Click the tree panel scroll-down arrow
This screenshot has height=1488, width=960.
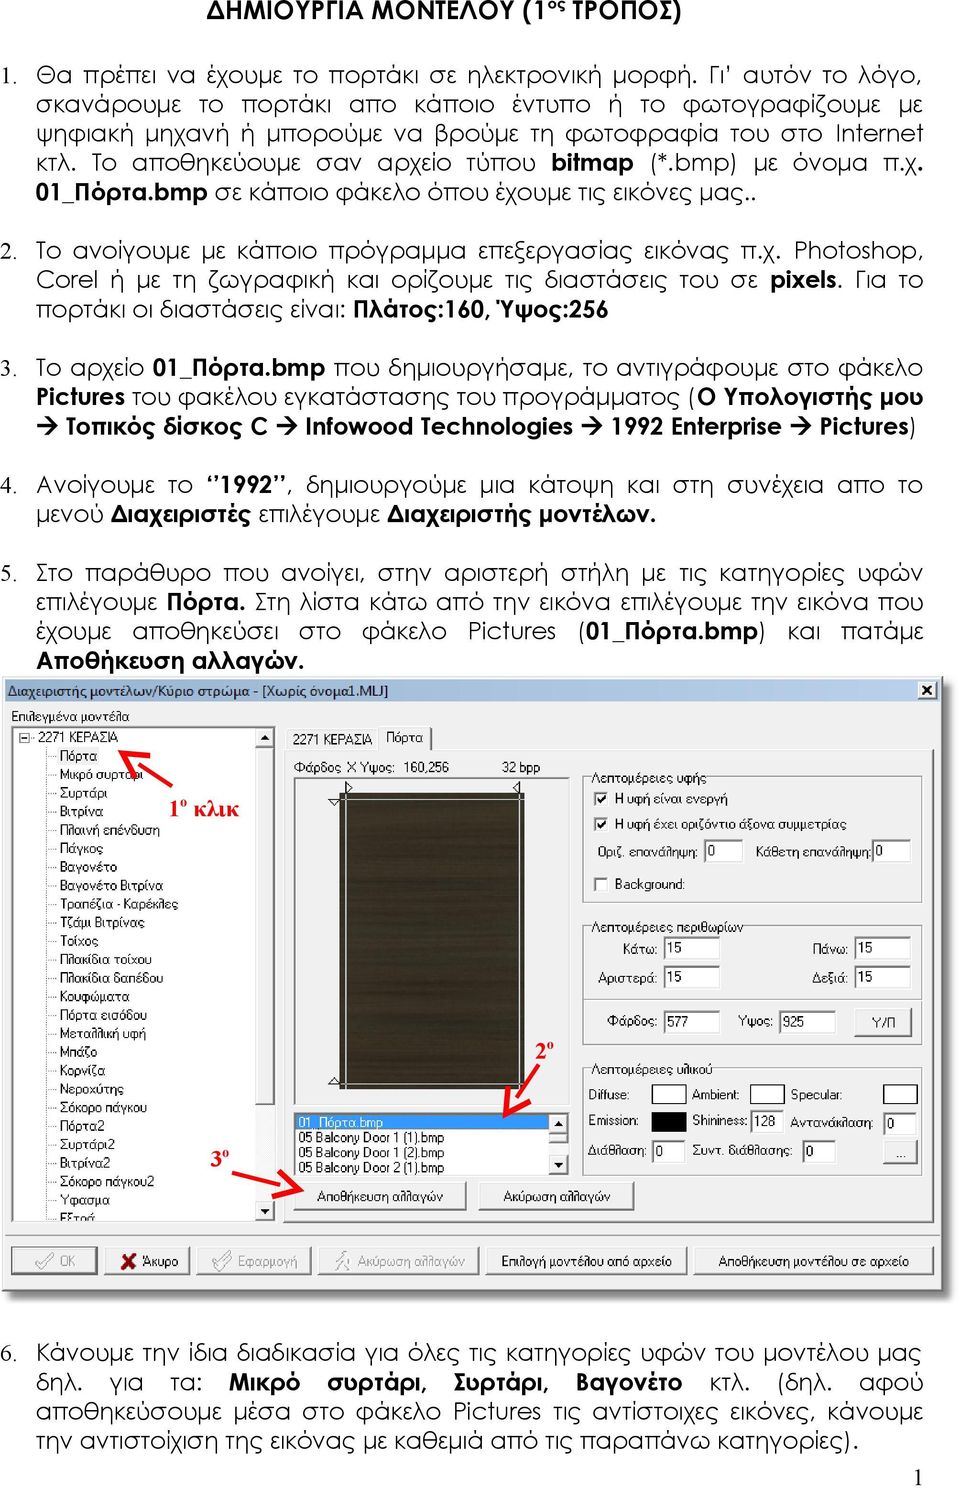coord(265,1211)
